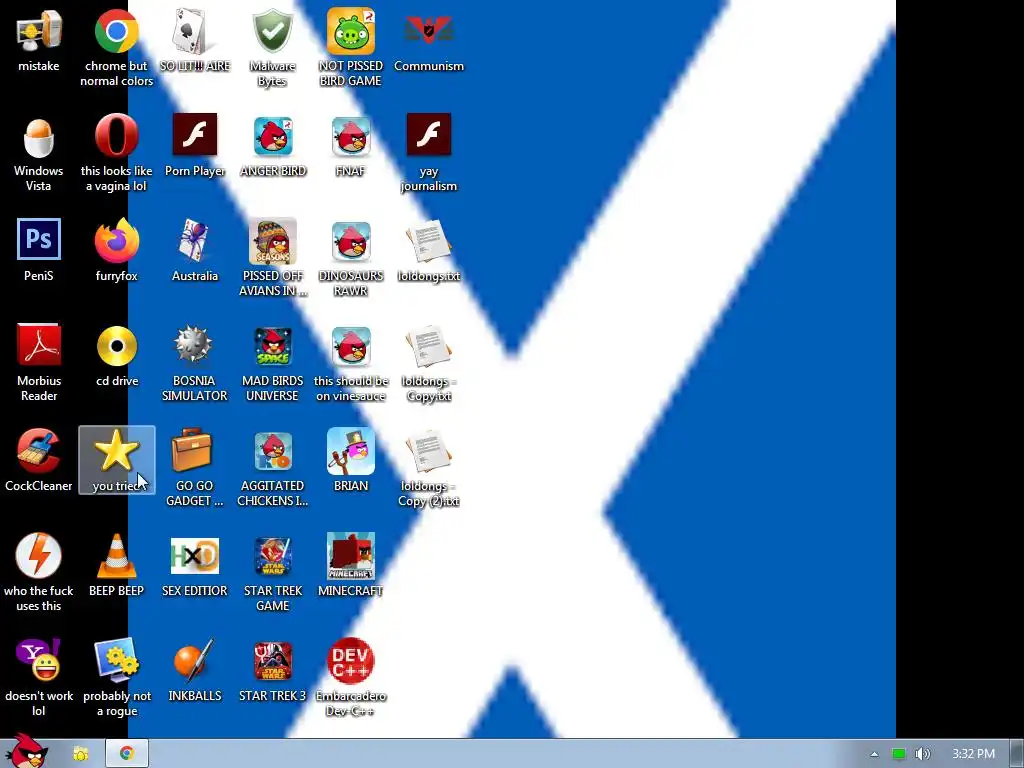Select the "BRIAN" slingshot bird icon
Viewport: 1024px width, 768px height.
(351, 451)
